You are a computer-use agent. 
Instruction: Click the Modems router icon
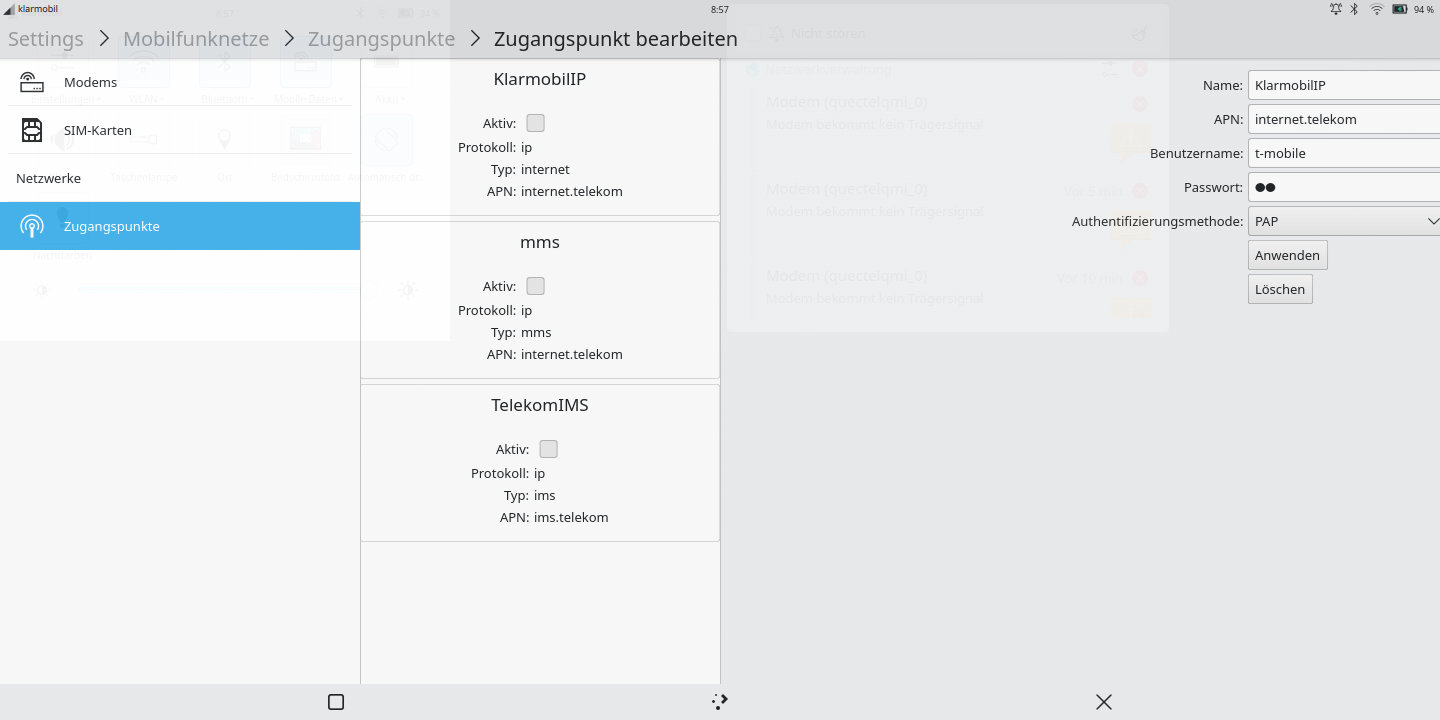[32, 82]
